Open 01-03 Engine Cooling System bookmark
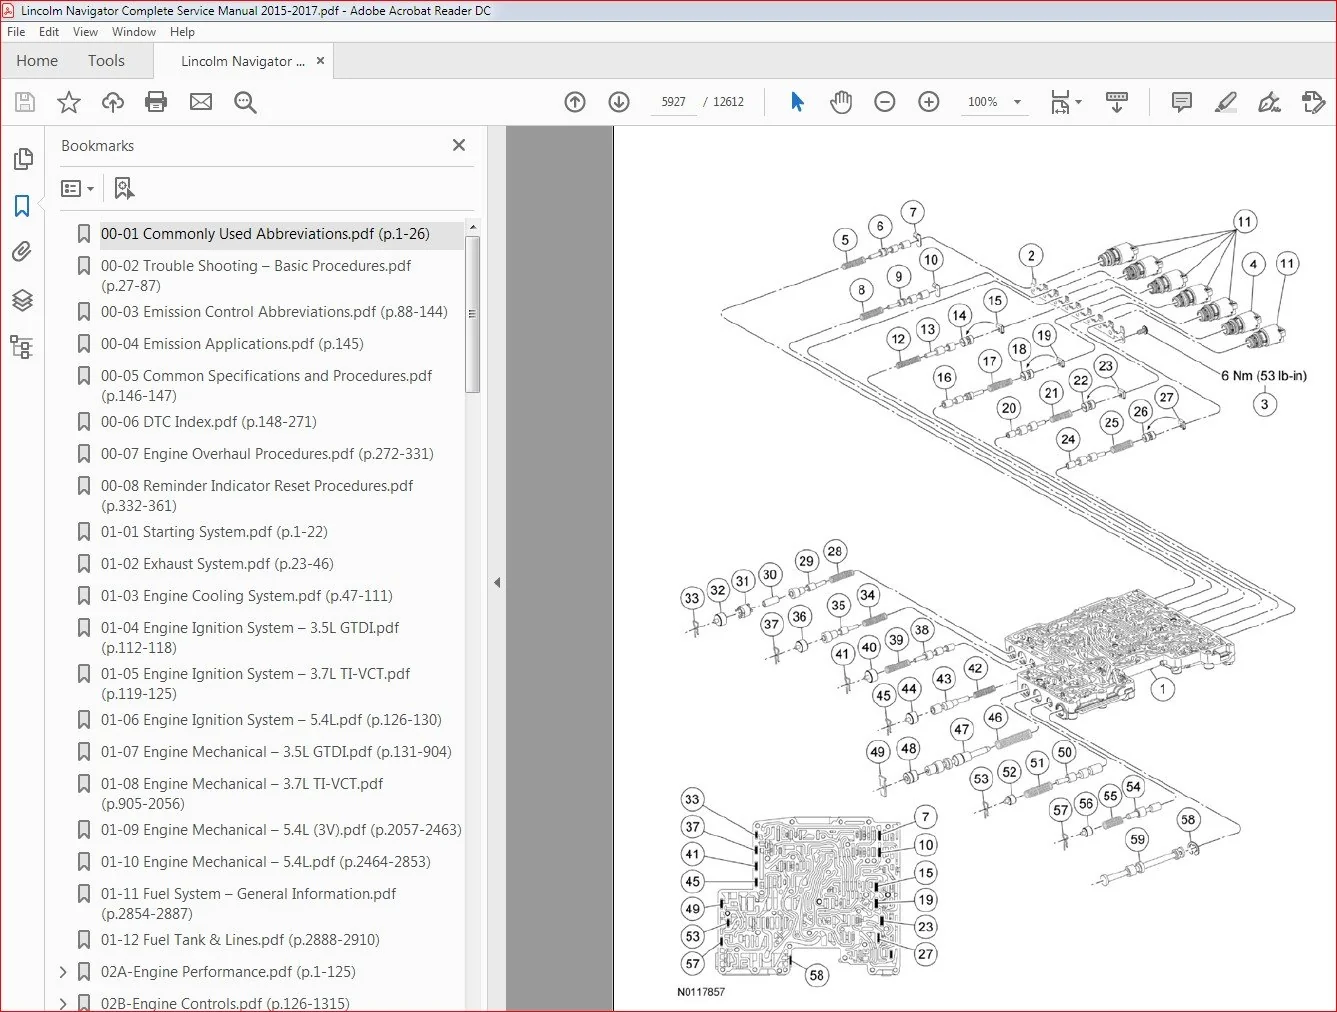Screen dimensions: 1337x1012 (246, 596)
